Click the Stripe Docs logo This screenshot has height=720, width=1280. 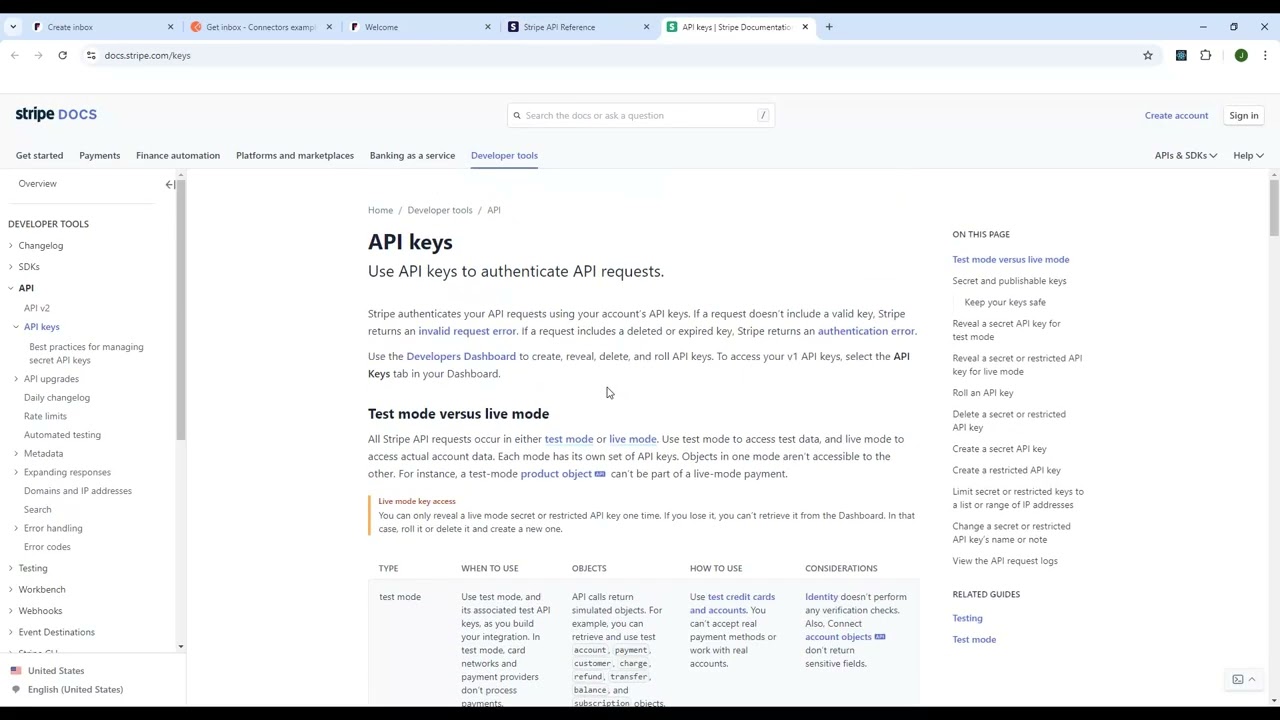[x=56, y=114]
